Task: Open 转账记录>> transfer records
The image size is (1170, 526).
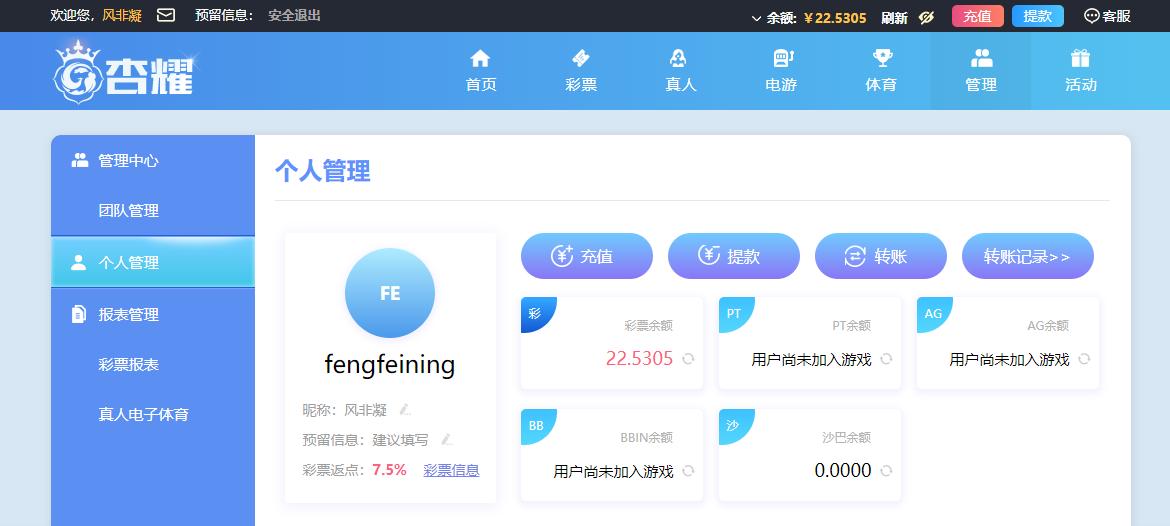Action: pyautogui.click(x=1027, y=256)
